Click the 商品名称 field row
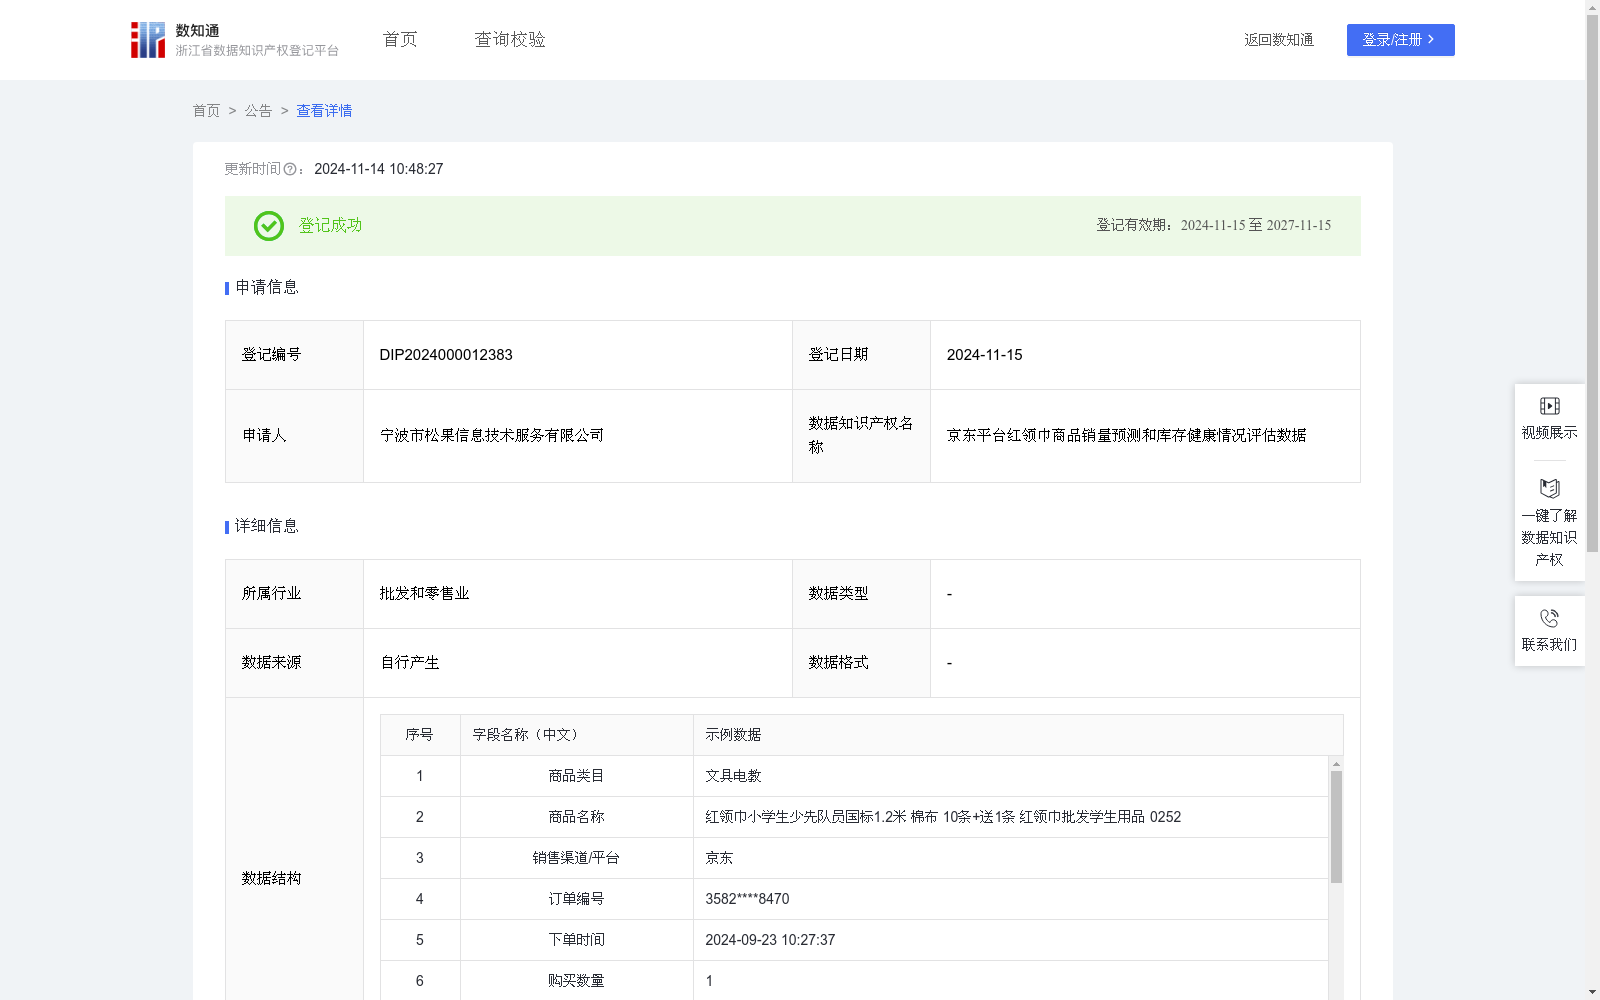This screenshot has height=1000, width=1600. click(854, 817)
